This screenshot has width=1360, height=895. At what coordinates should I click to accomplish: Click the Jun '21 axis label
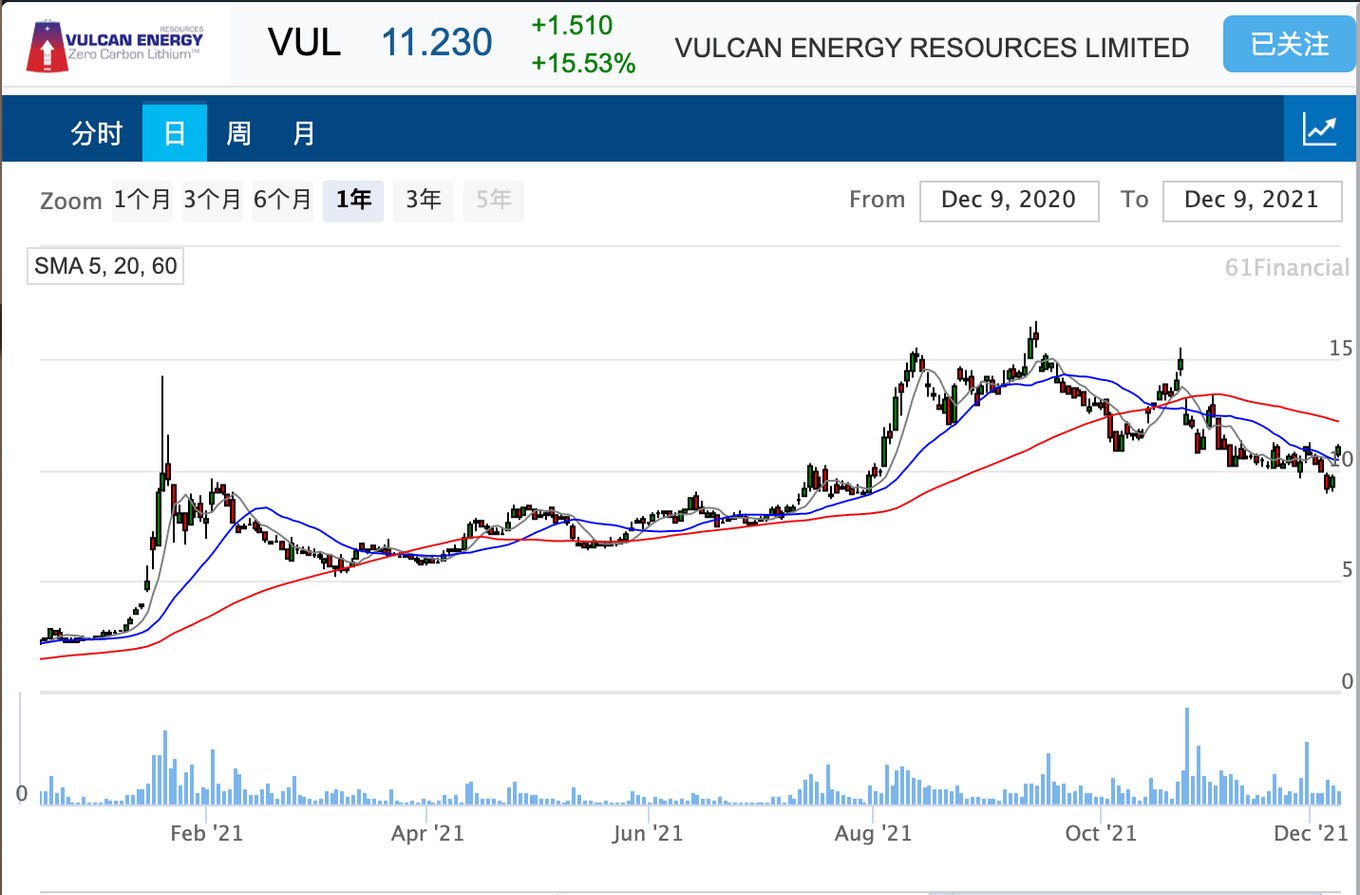coord(647,833)
